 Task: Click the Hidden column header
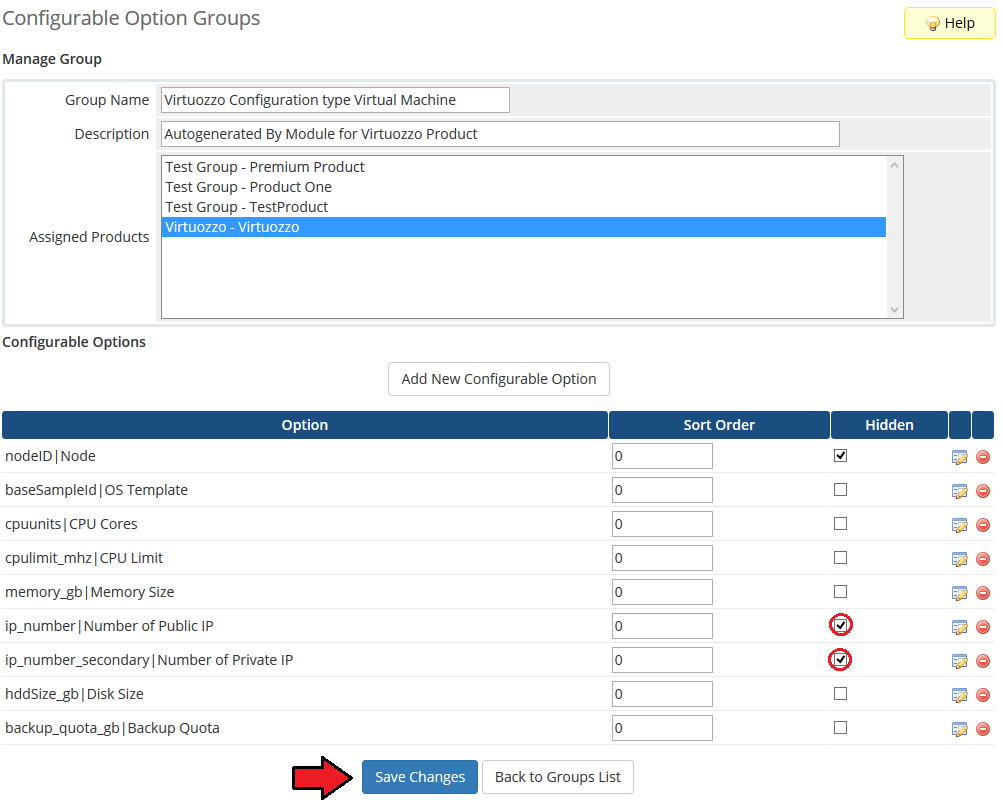(889, 425)
